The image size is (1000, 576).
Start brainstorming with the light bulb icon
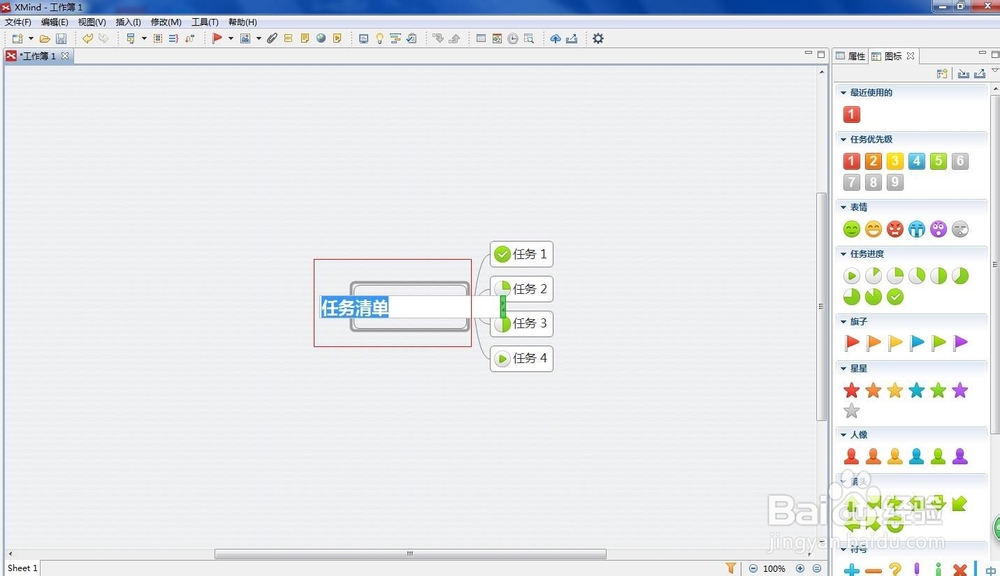(379, 38)
